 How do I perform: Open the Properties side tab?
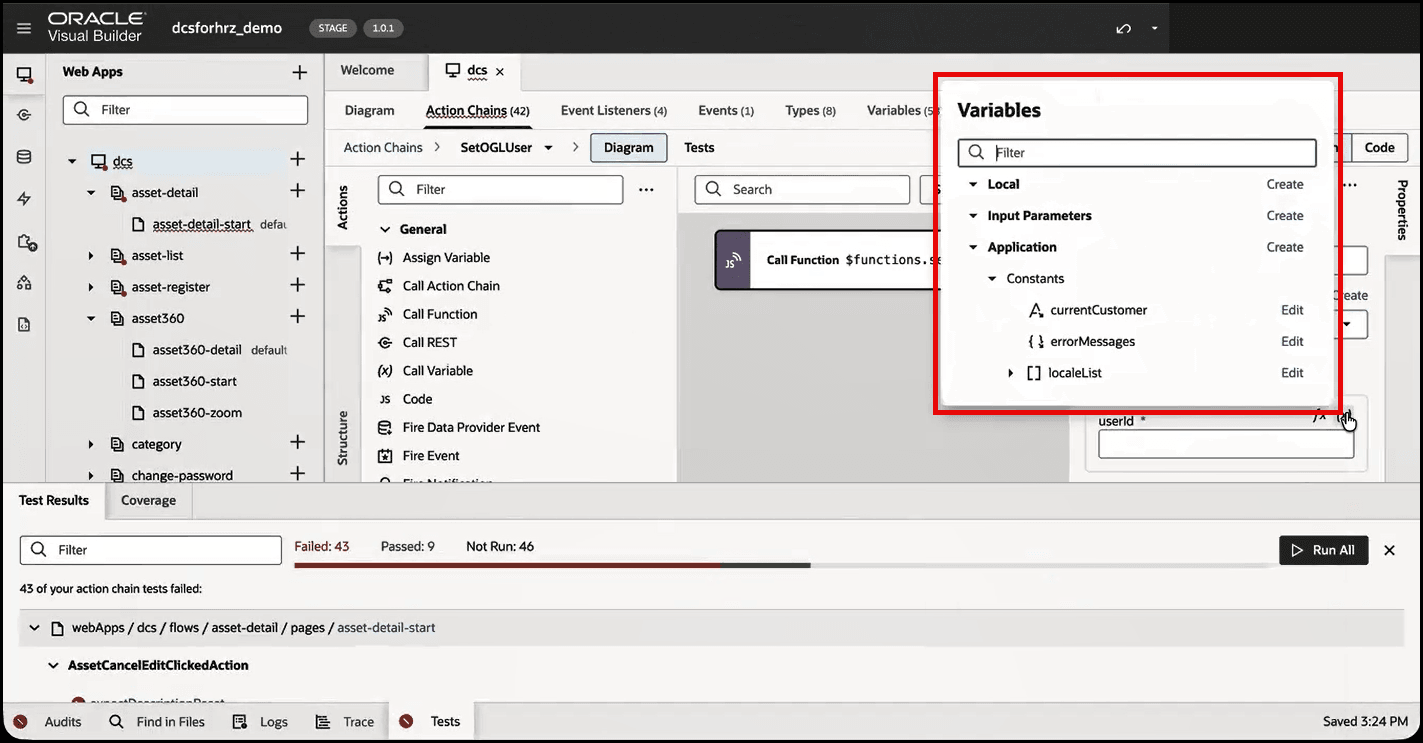click(x=1402, y=210)
